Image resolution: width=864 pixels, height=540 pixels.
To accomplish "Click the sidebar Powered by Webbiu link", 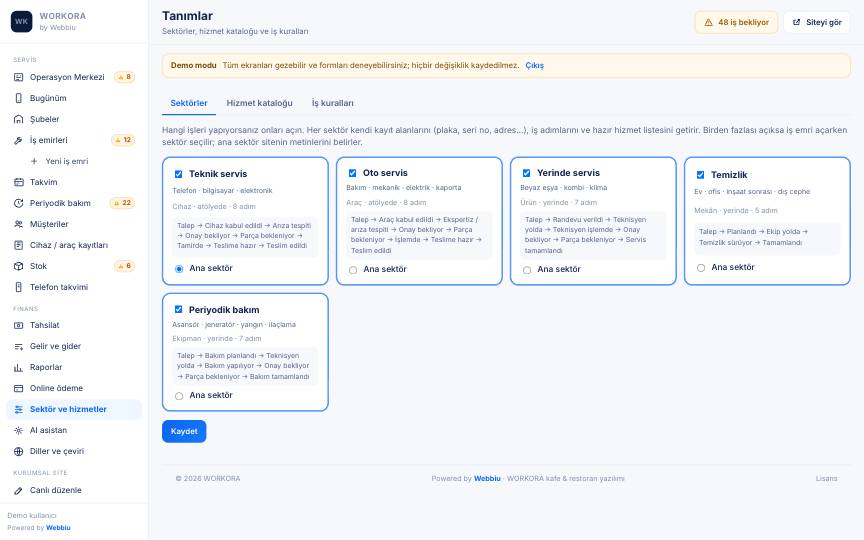I will coord(58,528).
